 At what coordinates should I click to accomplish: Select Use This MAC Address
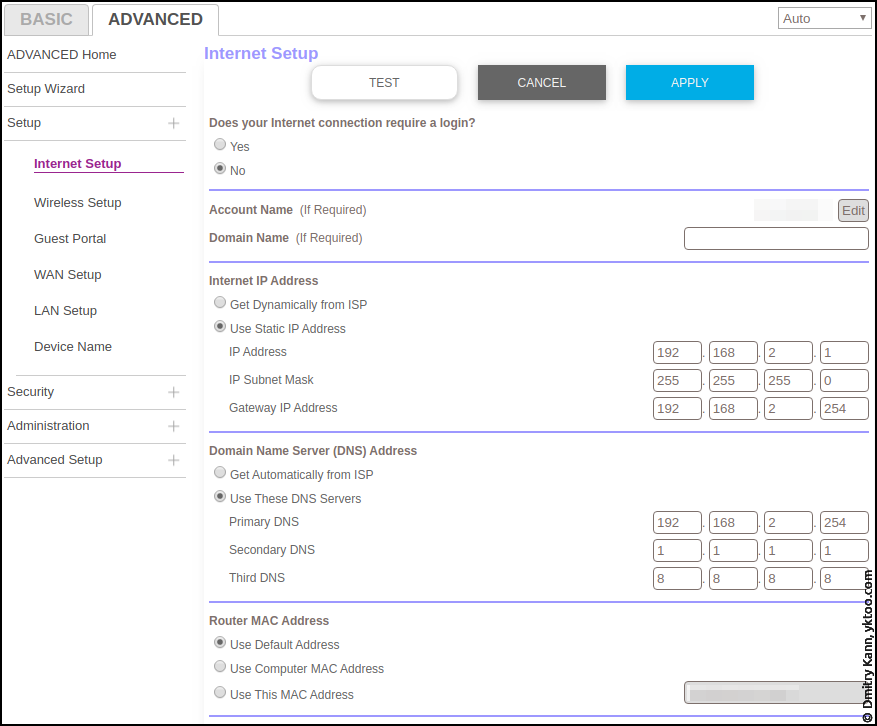click(x=220, y=693)
